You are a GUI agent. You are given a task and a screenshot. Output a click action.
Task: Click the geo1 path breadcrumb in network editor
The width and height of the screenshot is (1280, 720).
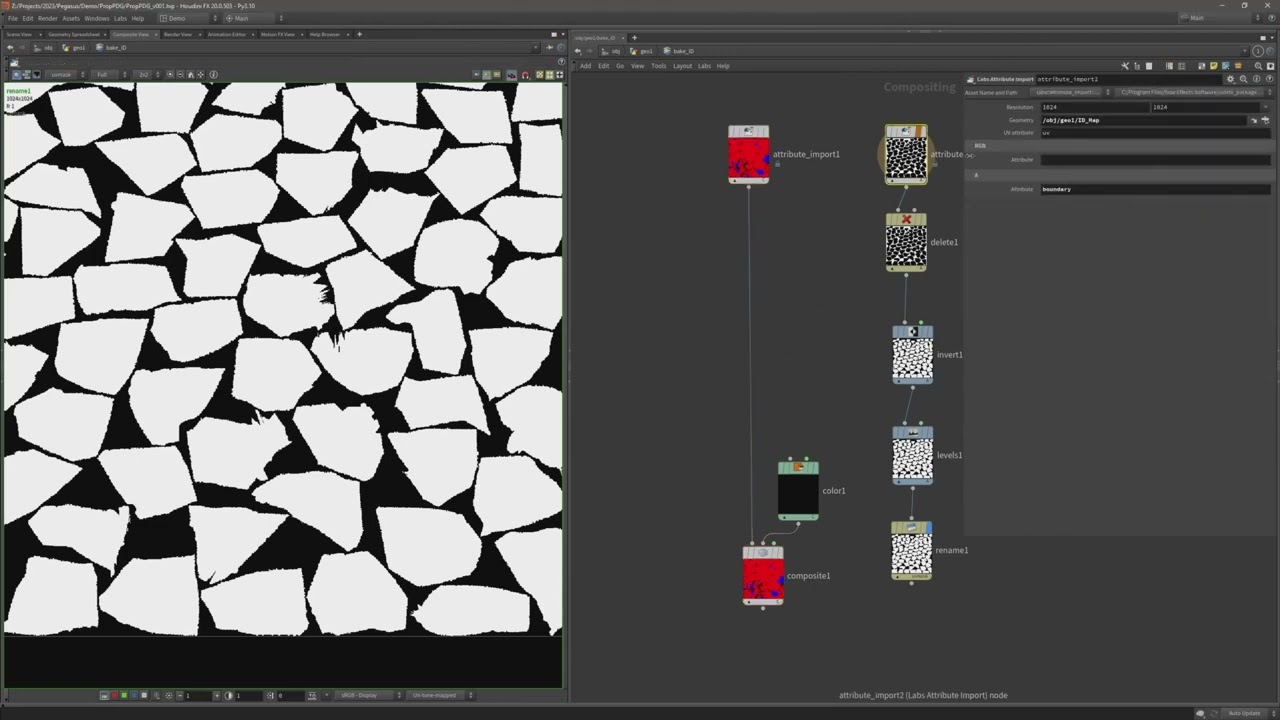click(x=646, y=51)
